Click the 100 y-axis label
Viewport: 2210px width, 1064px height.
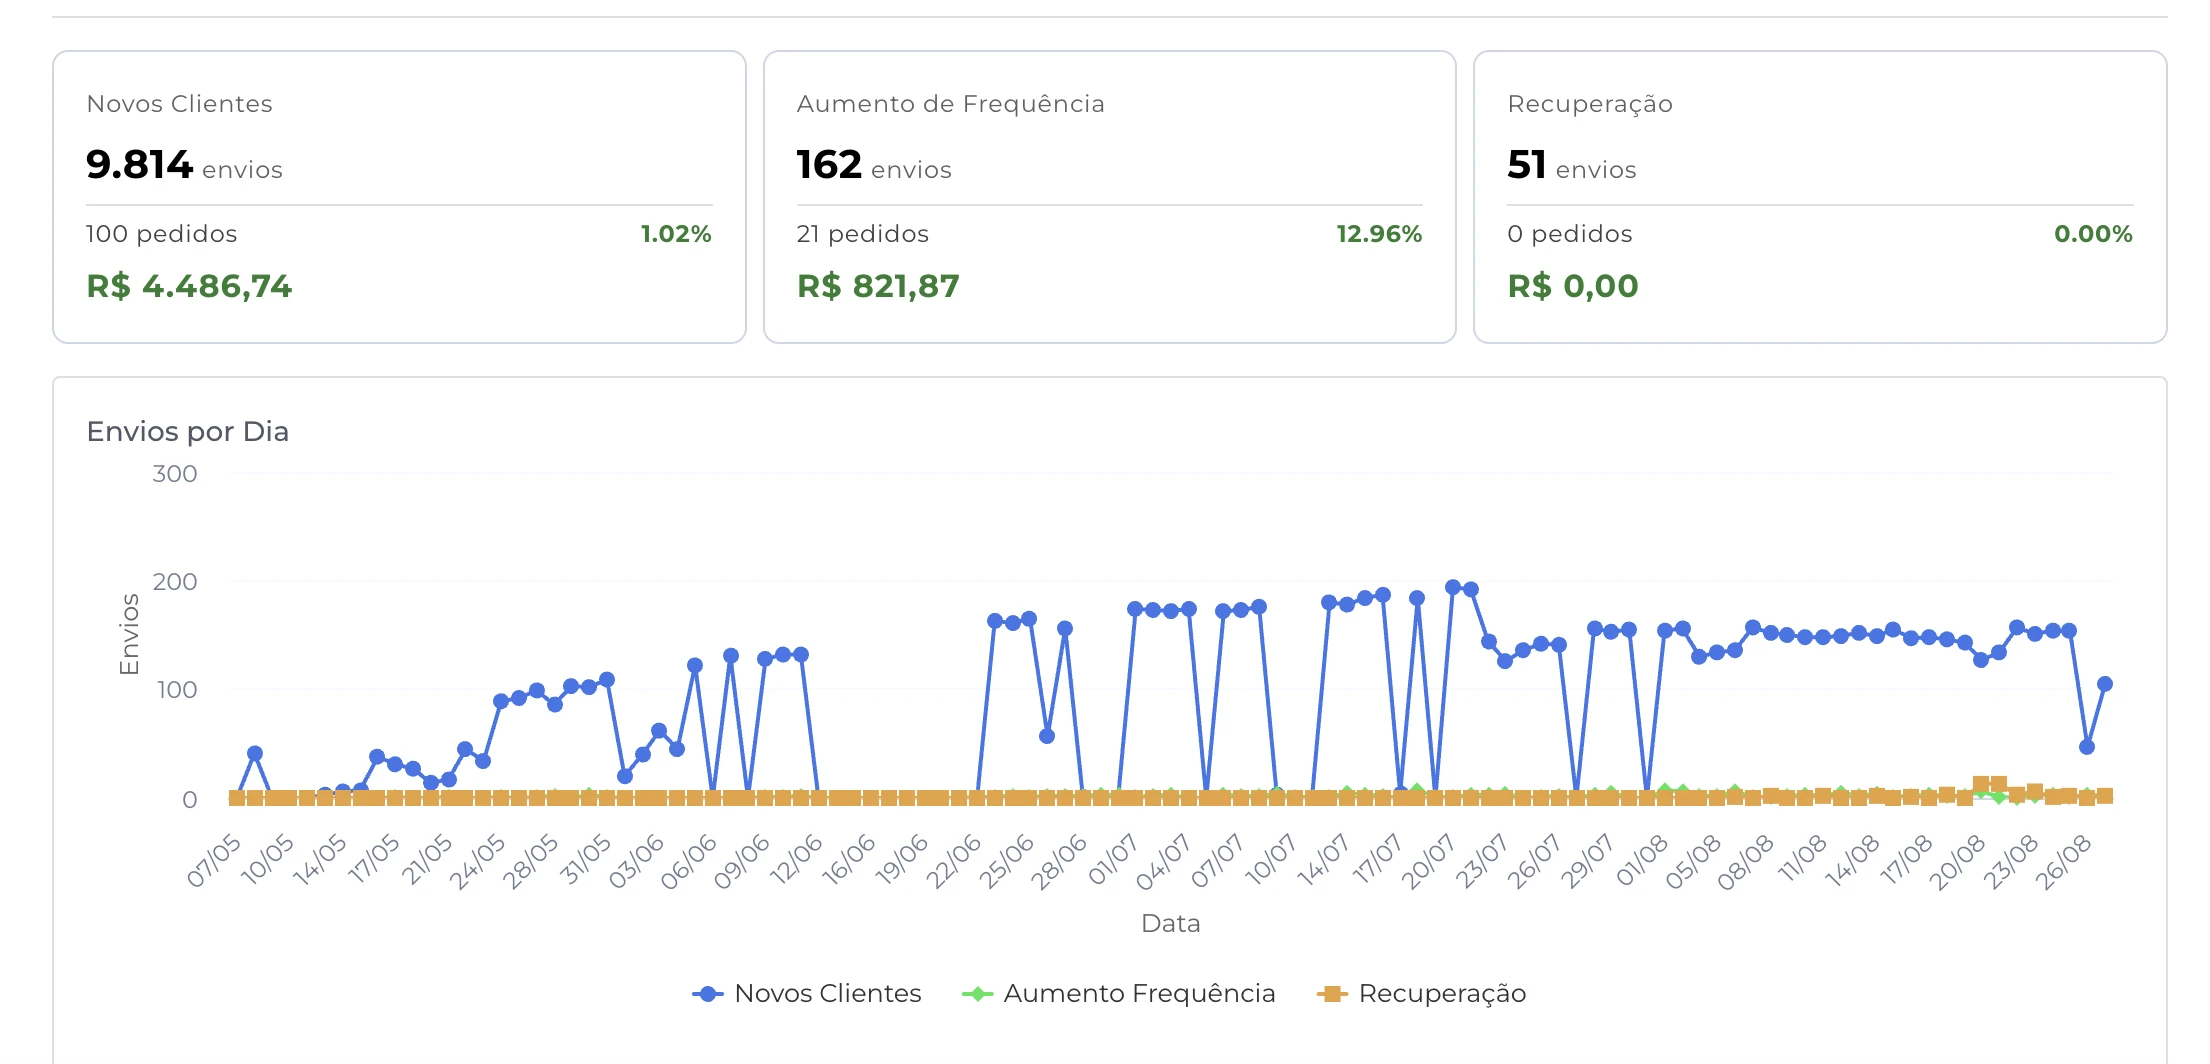tap(177, 690)
